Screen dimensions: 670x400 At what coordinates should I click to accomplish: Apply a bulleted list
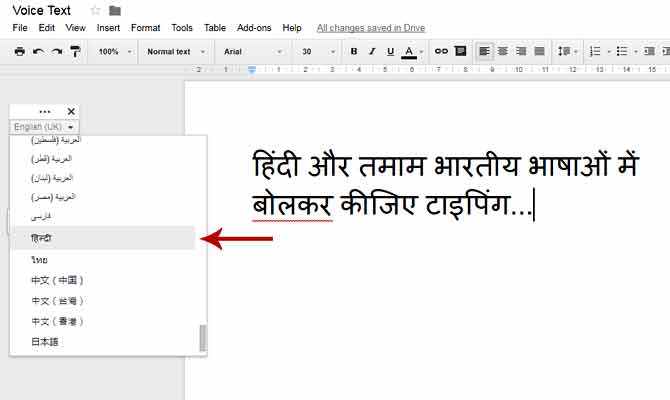point(622,51)
